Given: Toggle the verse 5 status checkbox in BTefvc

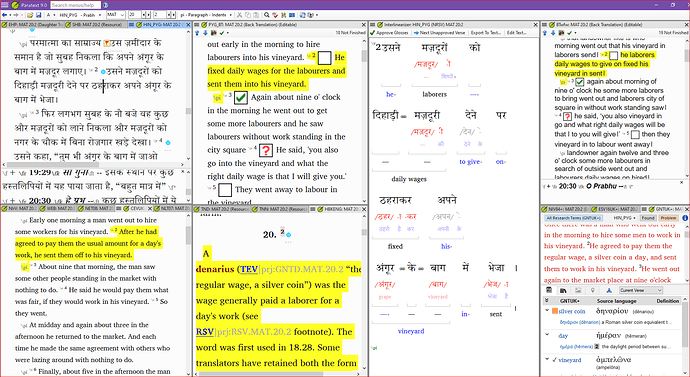Looking at the screenshot, I should [x=635, y=135].
